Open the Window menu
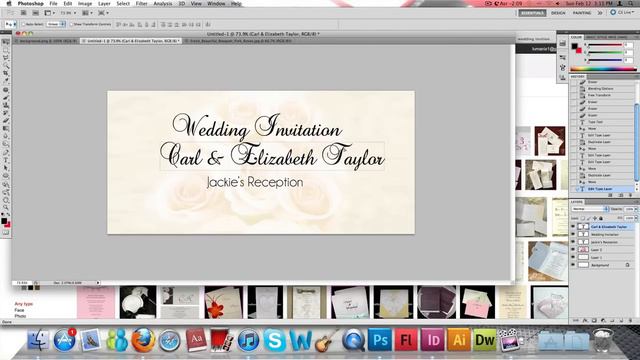The image size is (640, 360). [x=216, y=3]
